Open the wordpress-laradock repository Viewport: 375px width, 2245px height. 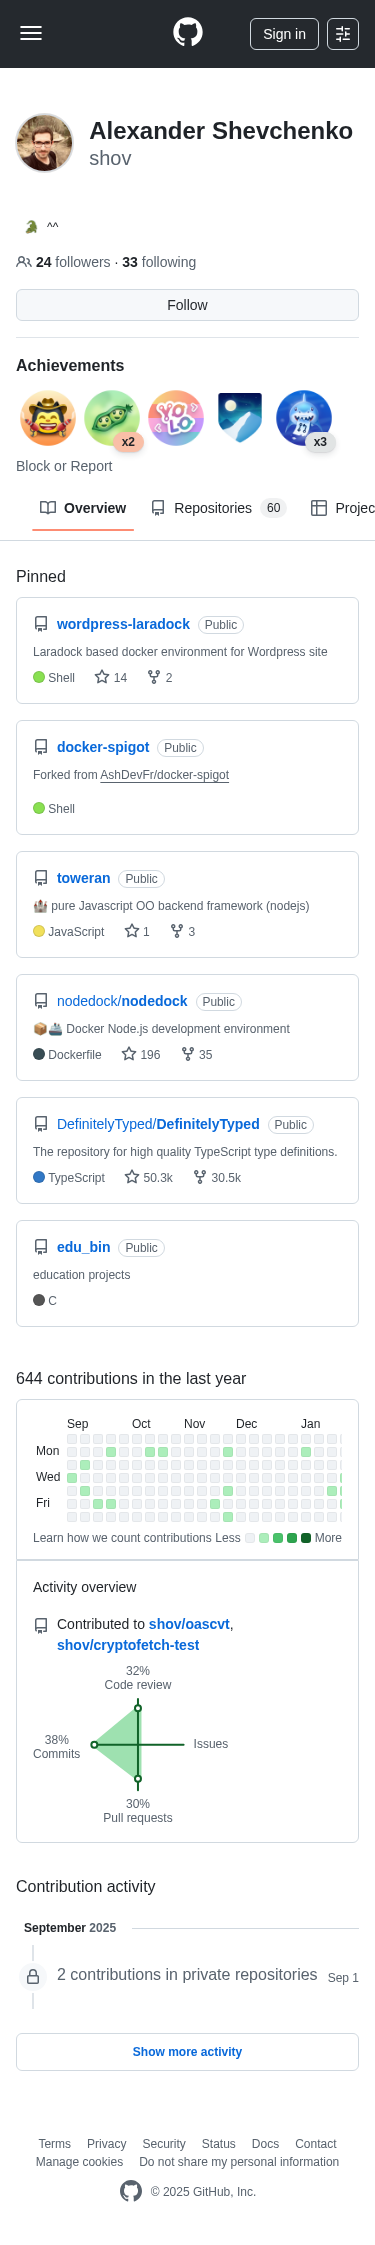click(x=123, y=624)
